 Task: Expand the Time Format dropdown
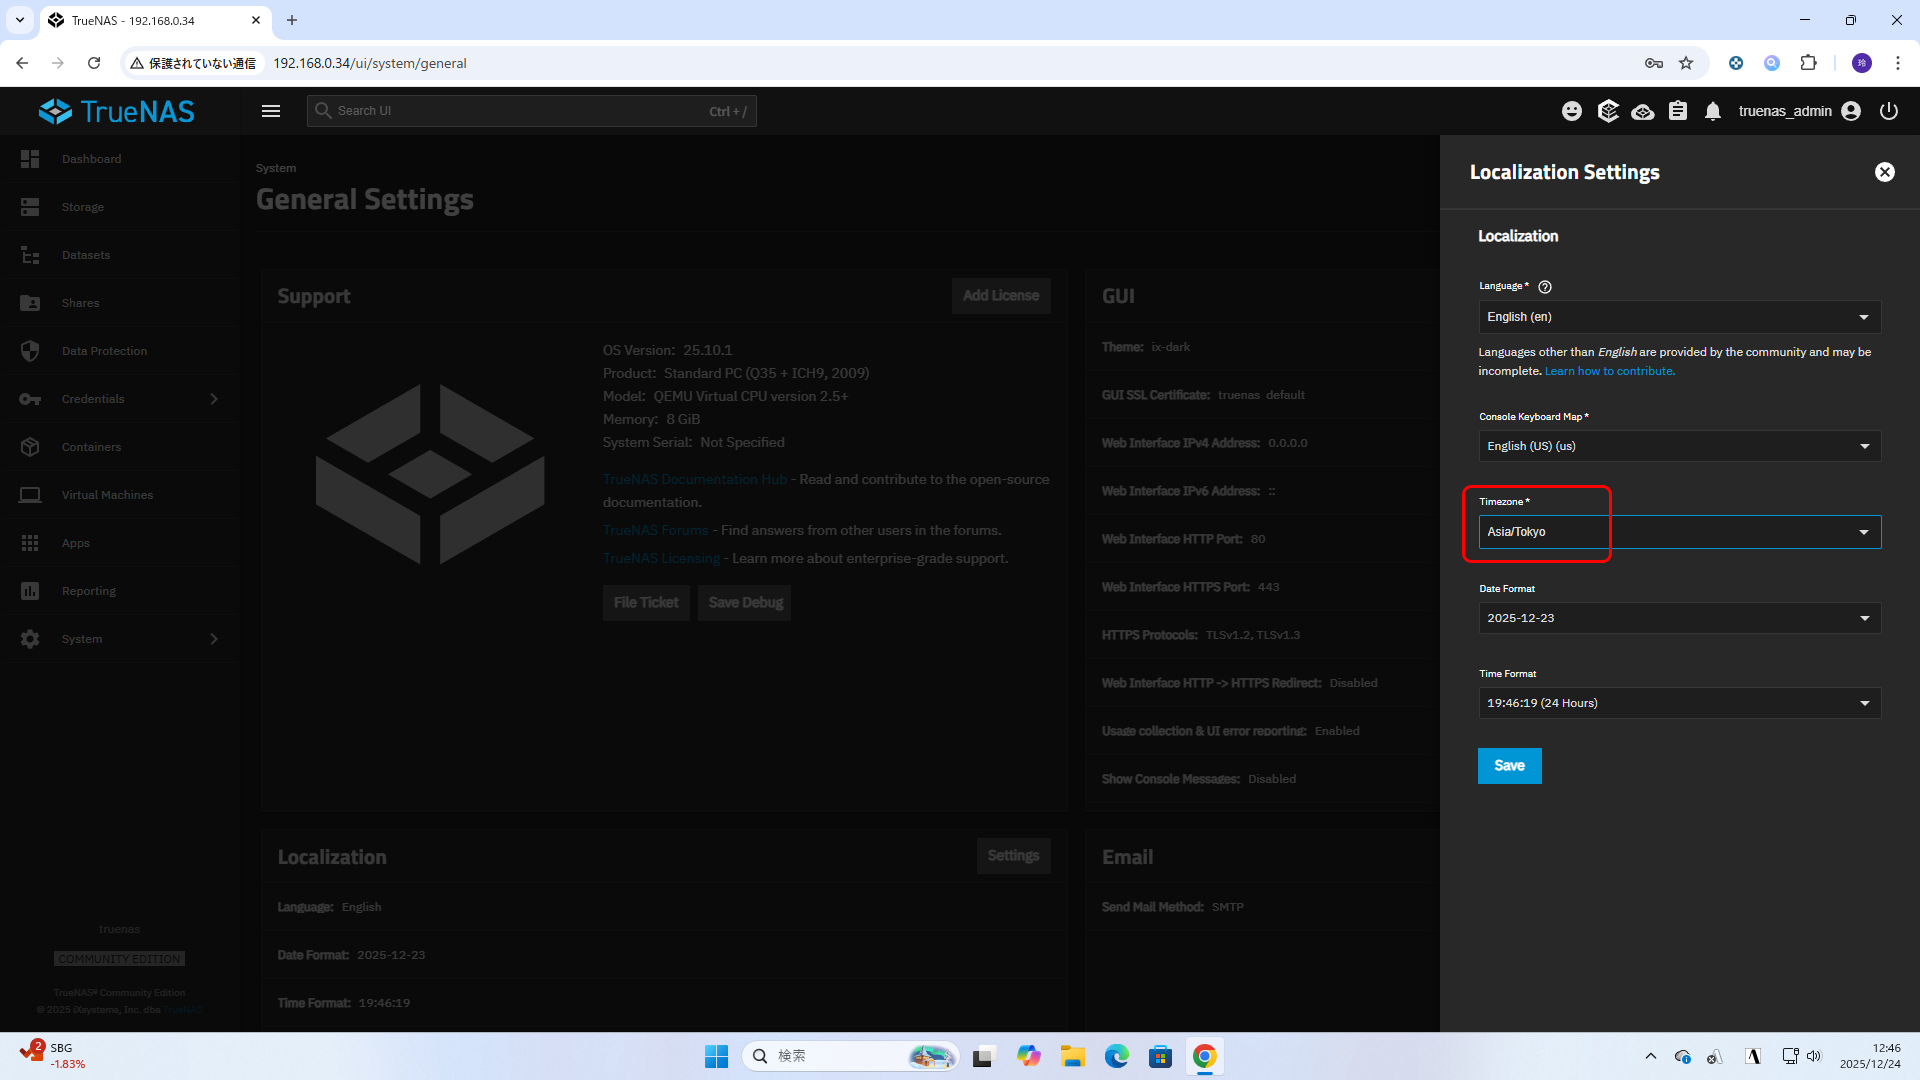pos(1679,703)
